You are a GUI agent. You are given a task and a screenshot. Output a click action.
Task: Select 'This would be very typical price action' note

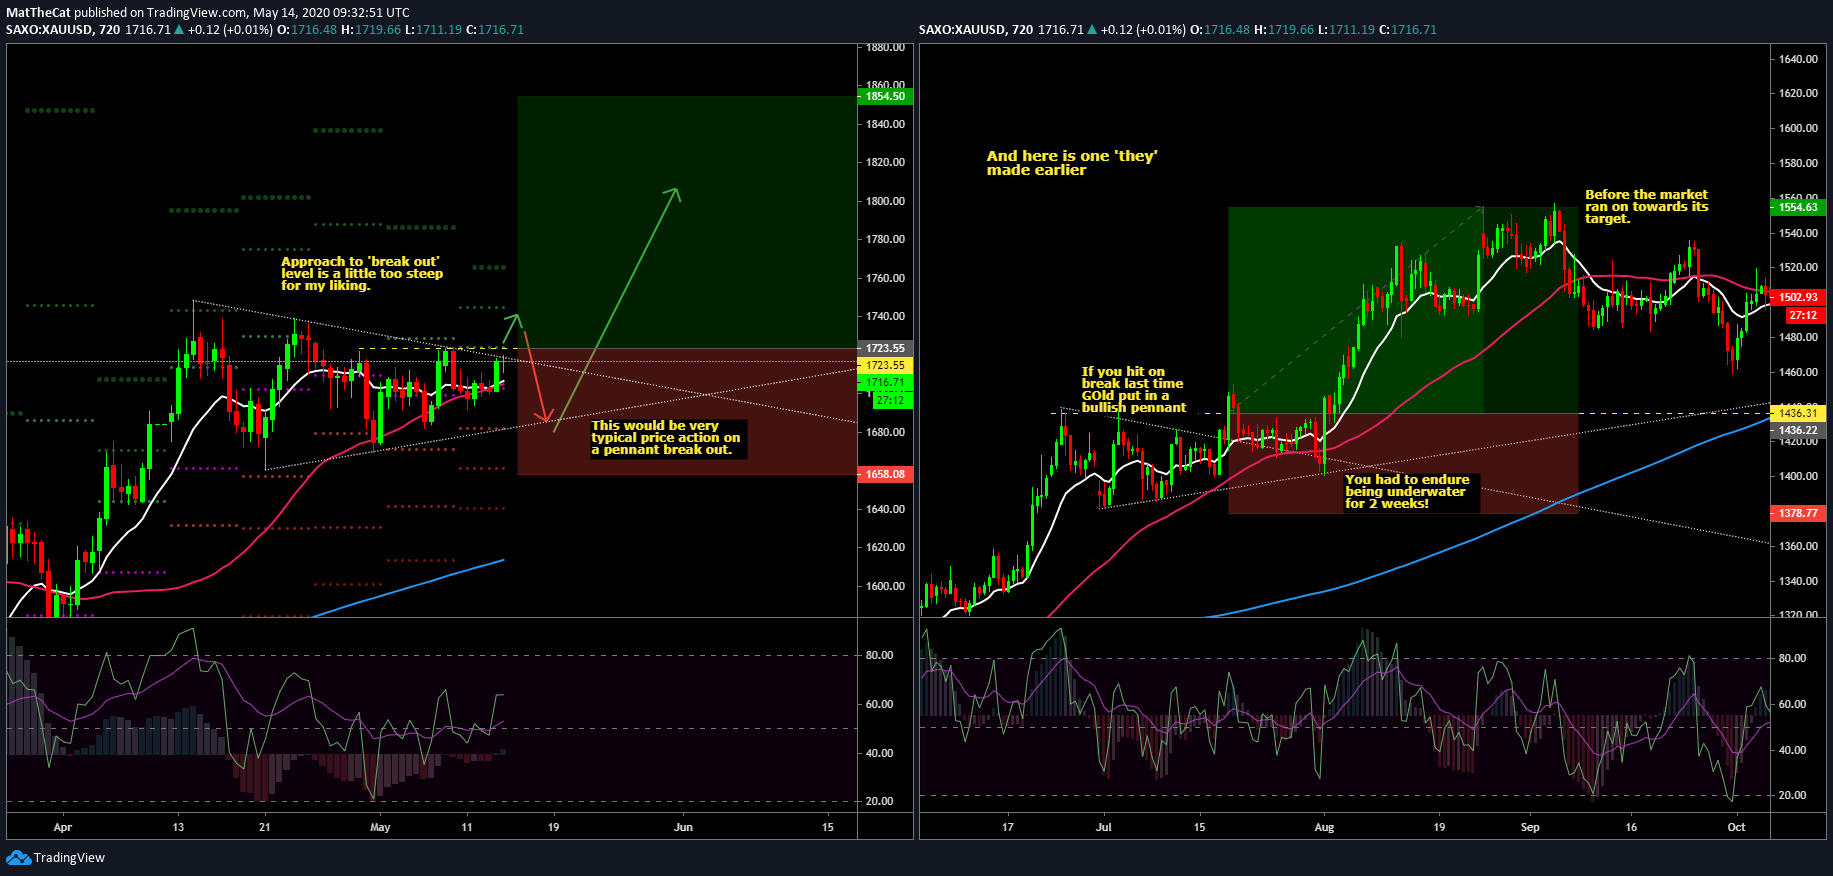pos(665,438)
